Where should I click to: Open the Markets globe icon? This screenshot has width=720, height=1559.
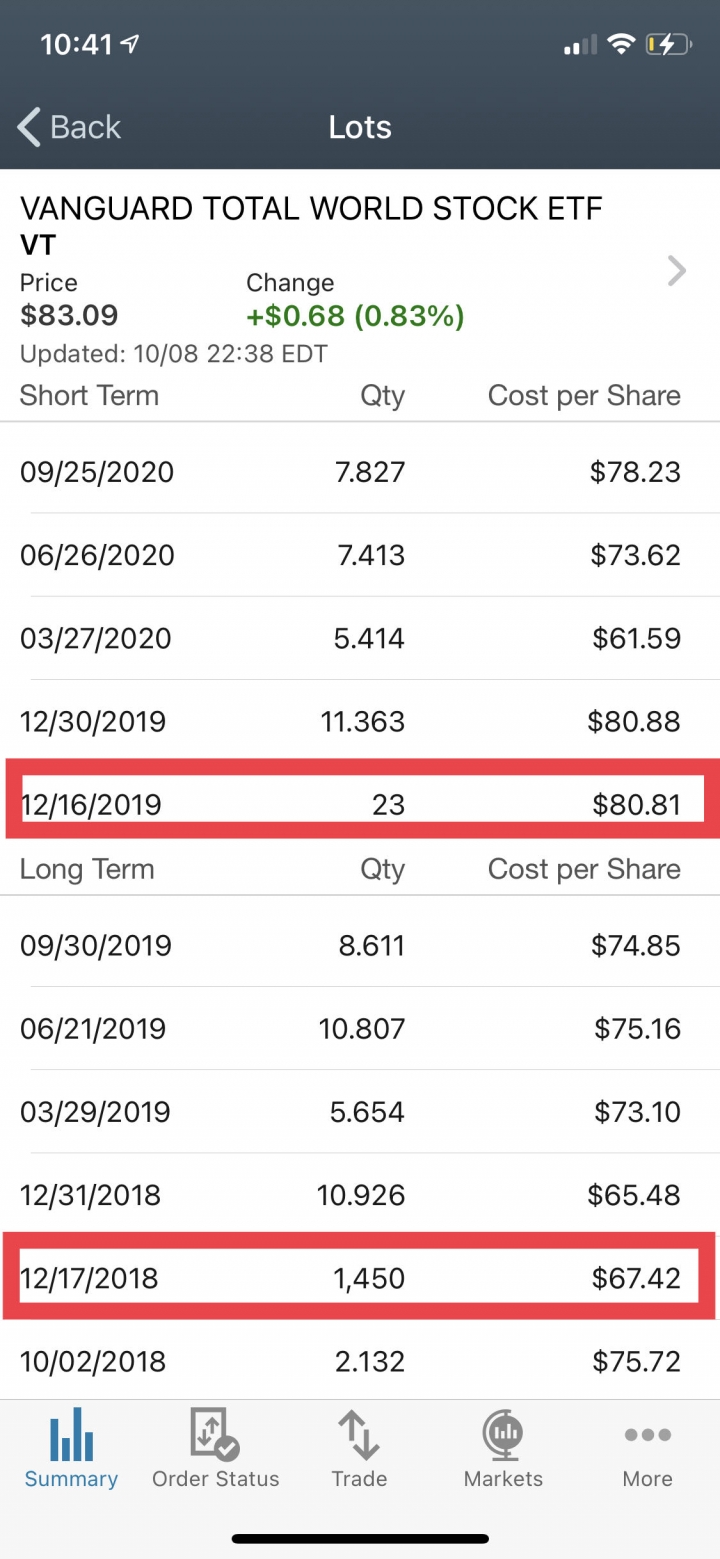503,1434
